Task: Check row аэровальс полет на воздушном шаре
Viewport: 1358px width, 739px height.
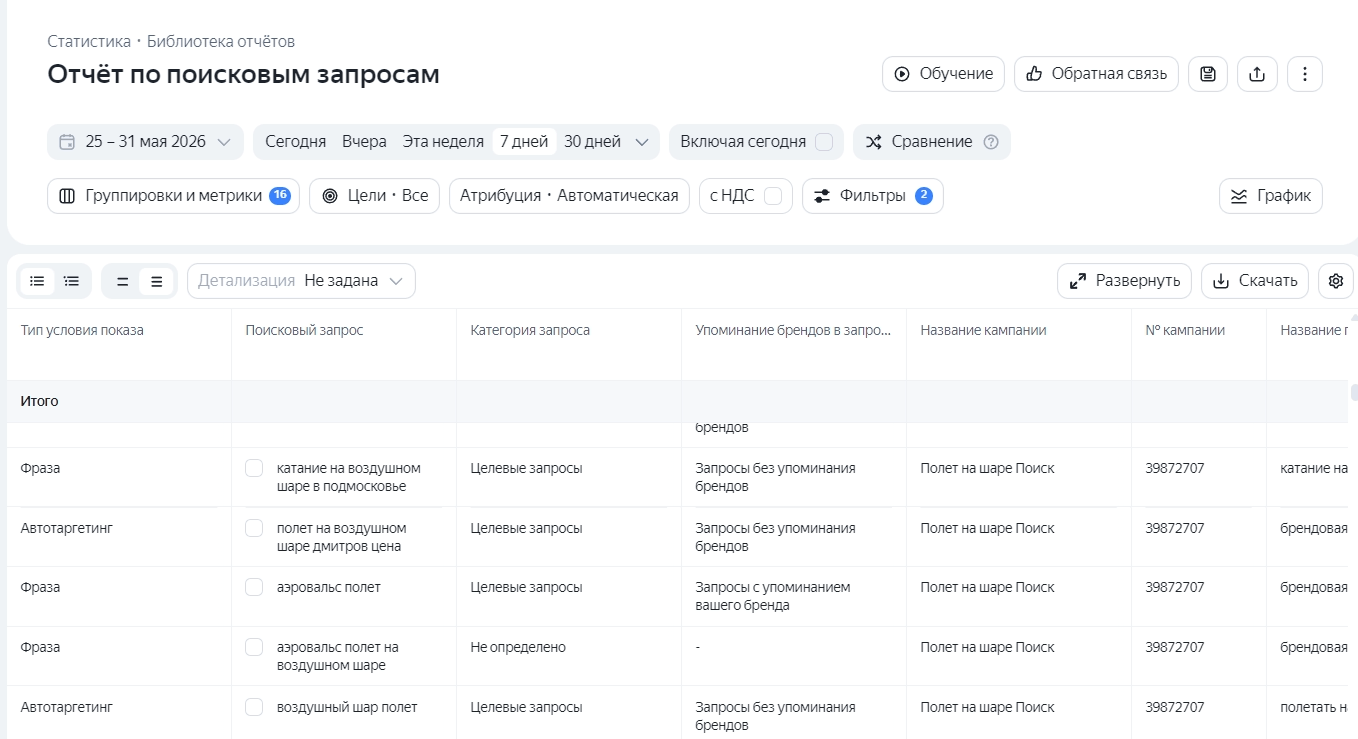Action: [x=254, y=647]
